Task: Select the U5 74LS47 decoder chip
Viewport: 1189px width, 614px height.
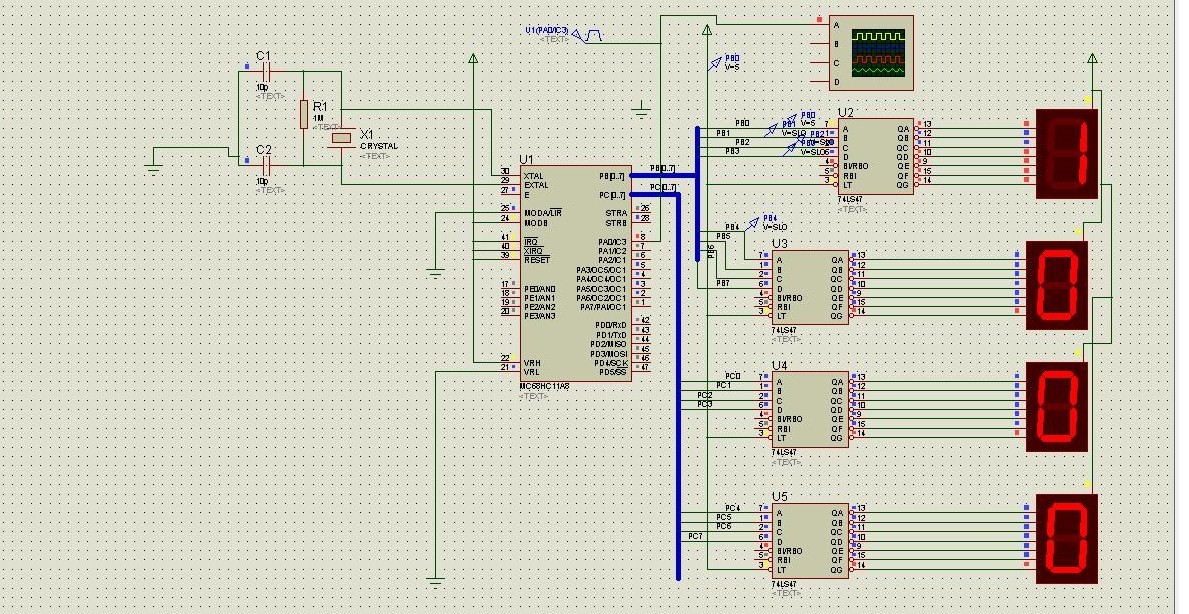Action: pos(810,541)
